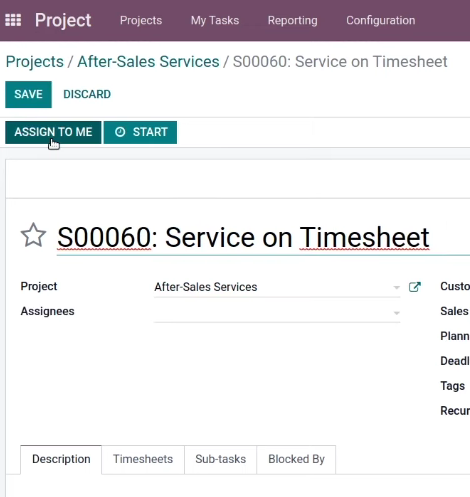
Task: Expand the Assignees dropdown arrow
Action: coord(396,313)
